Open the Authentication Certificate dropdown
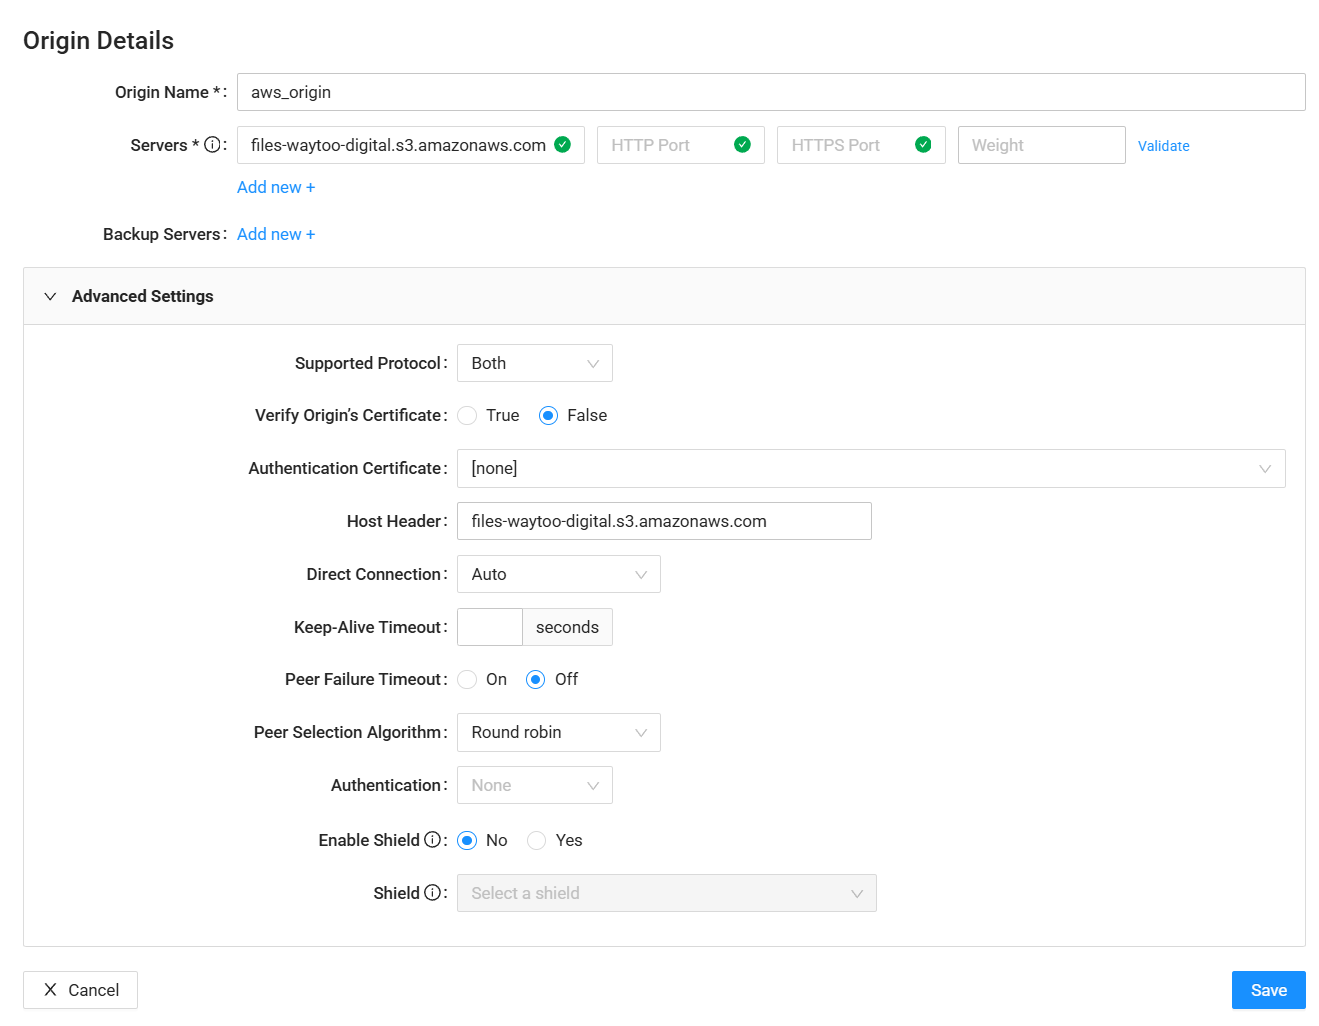This screenshot has height=1026, width=1319. pyautogui.click(x=870, y=469)
